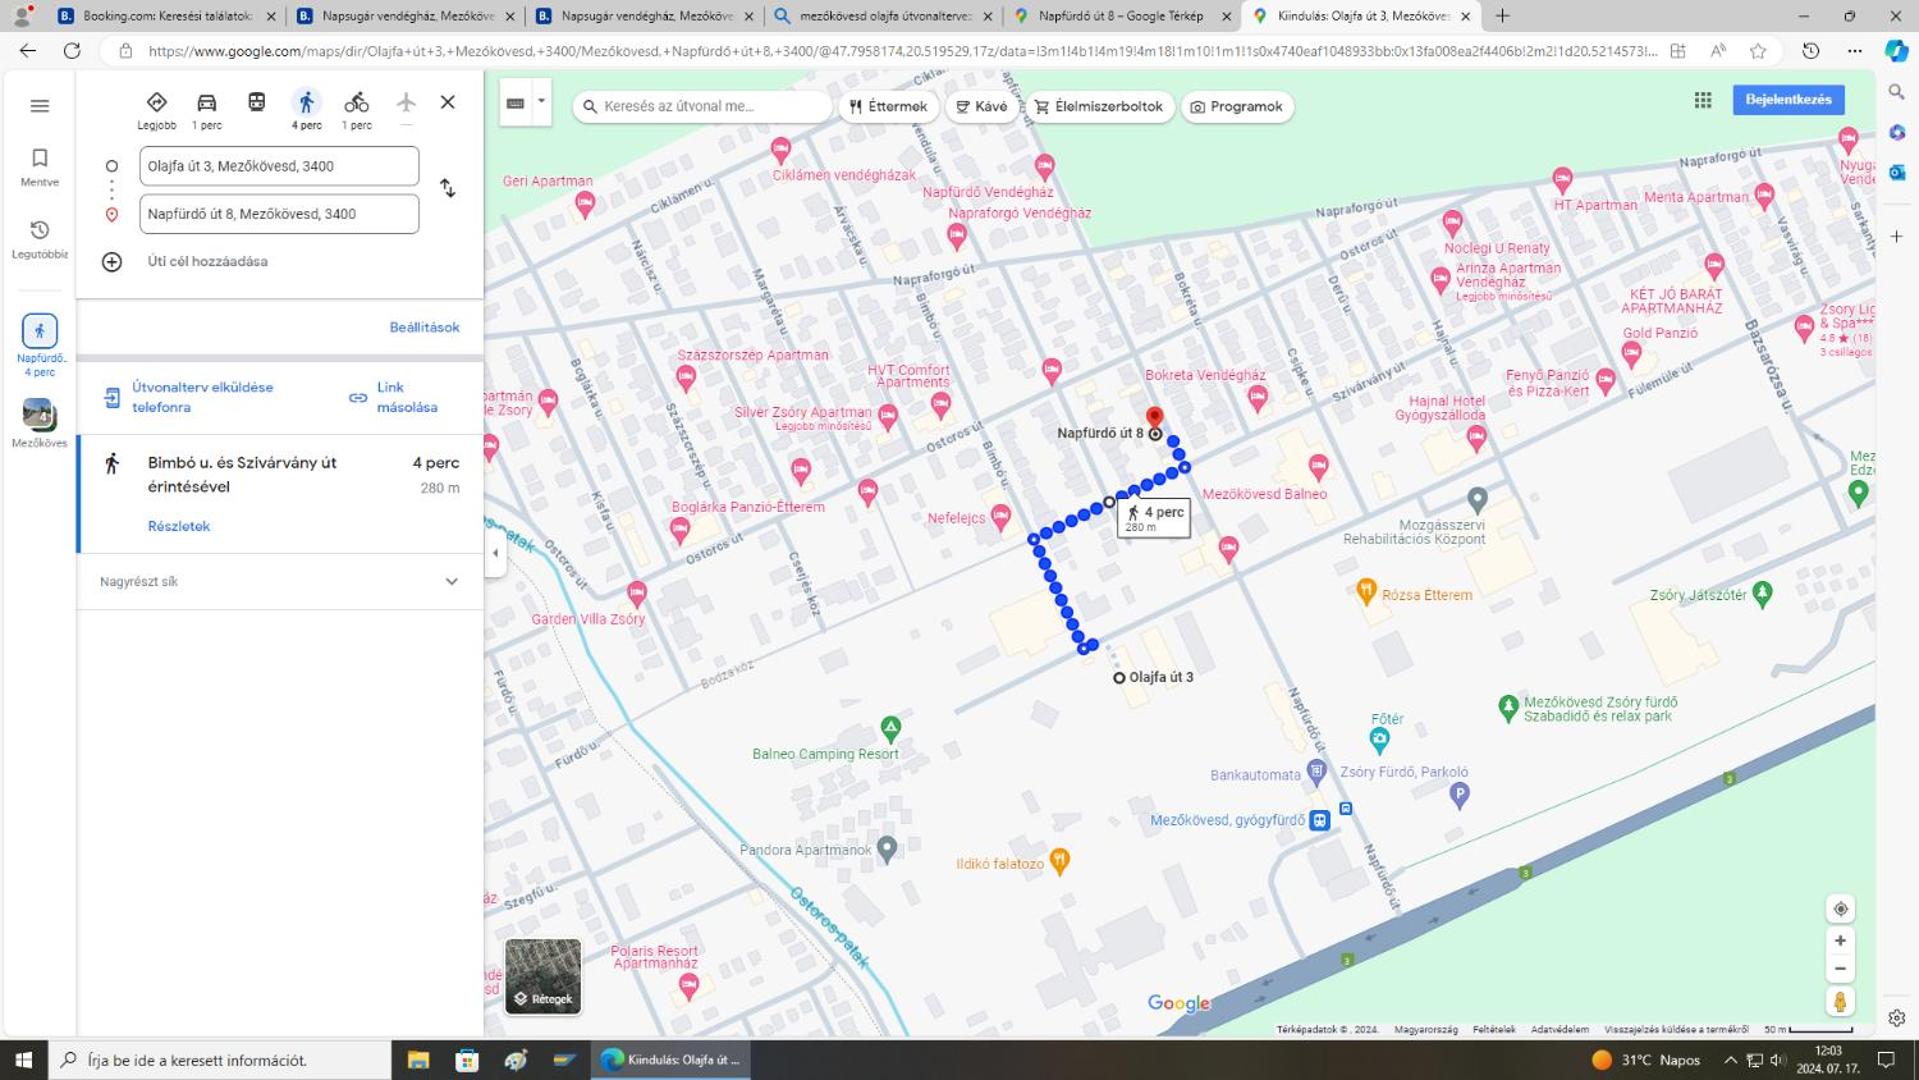Open Edge settings and more menu
Screen dimensions: 1919x1080
(x=1854, y=51)
